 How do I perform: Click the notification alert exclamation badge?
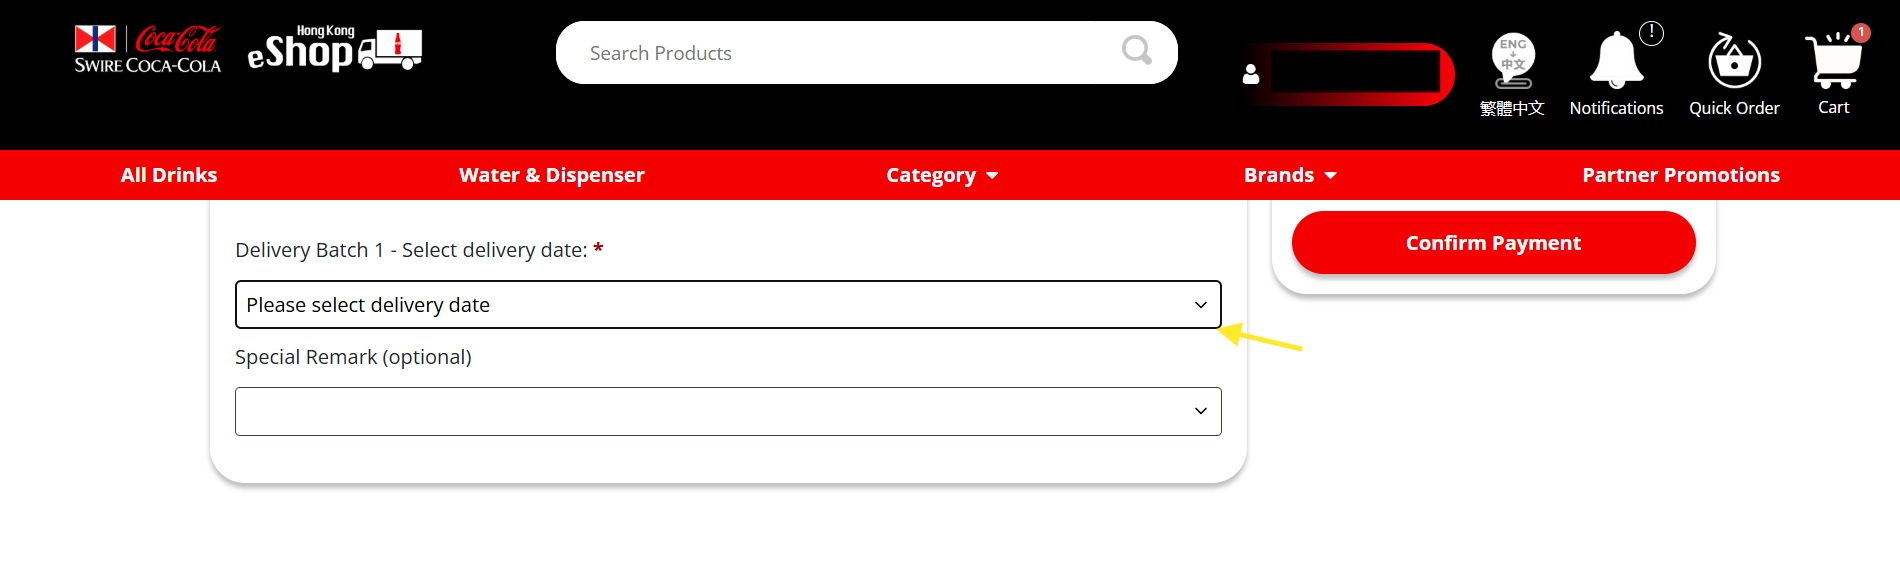pyautogui.click(x=1652, y=33)
